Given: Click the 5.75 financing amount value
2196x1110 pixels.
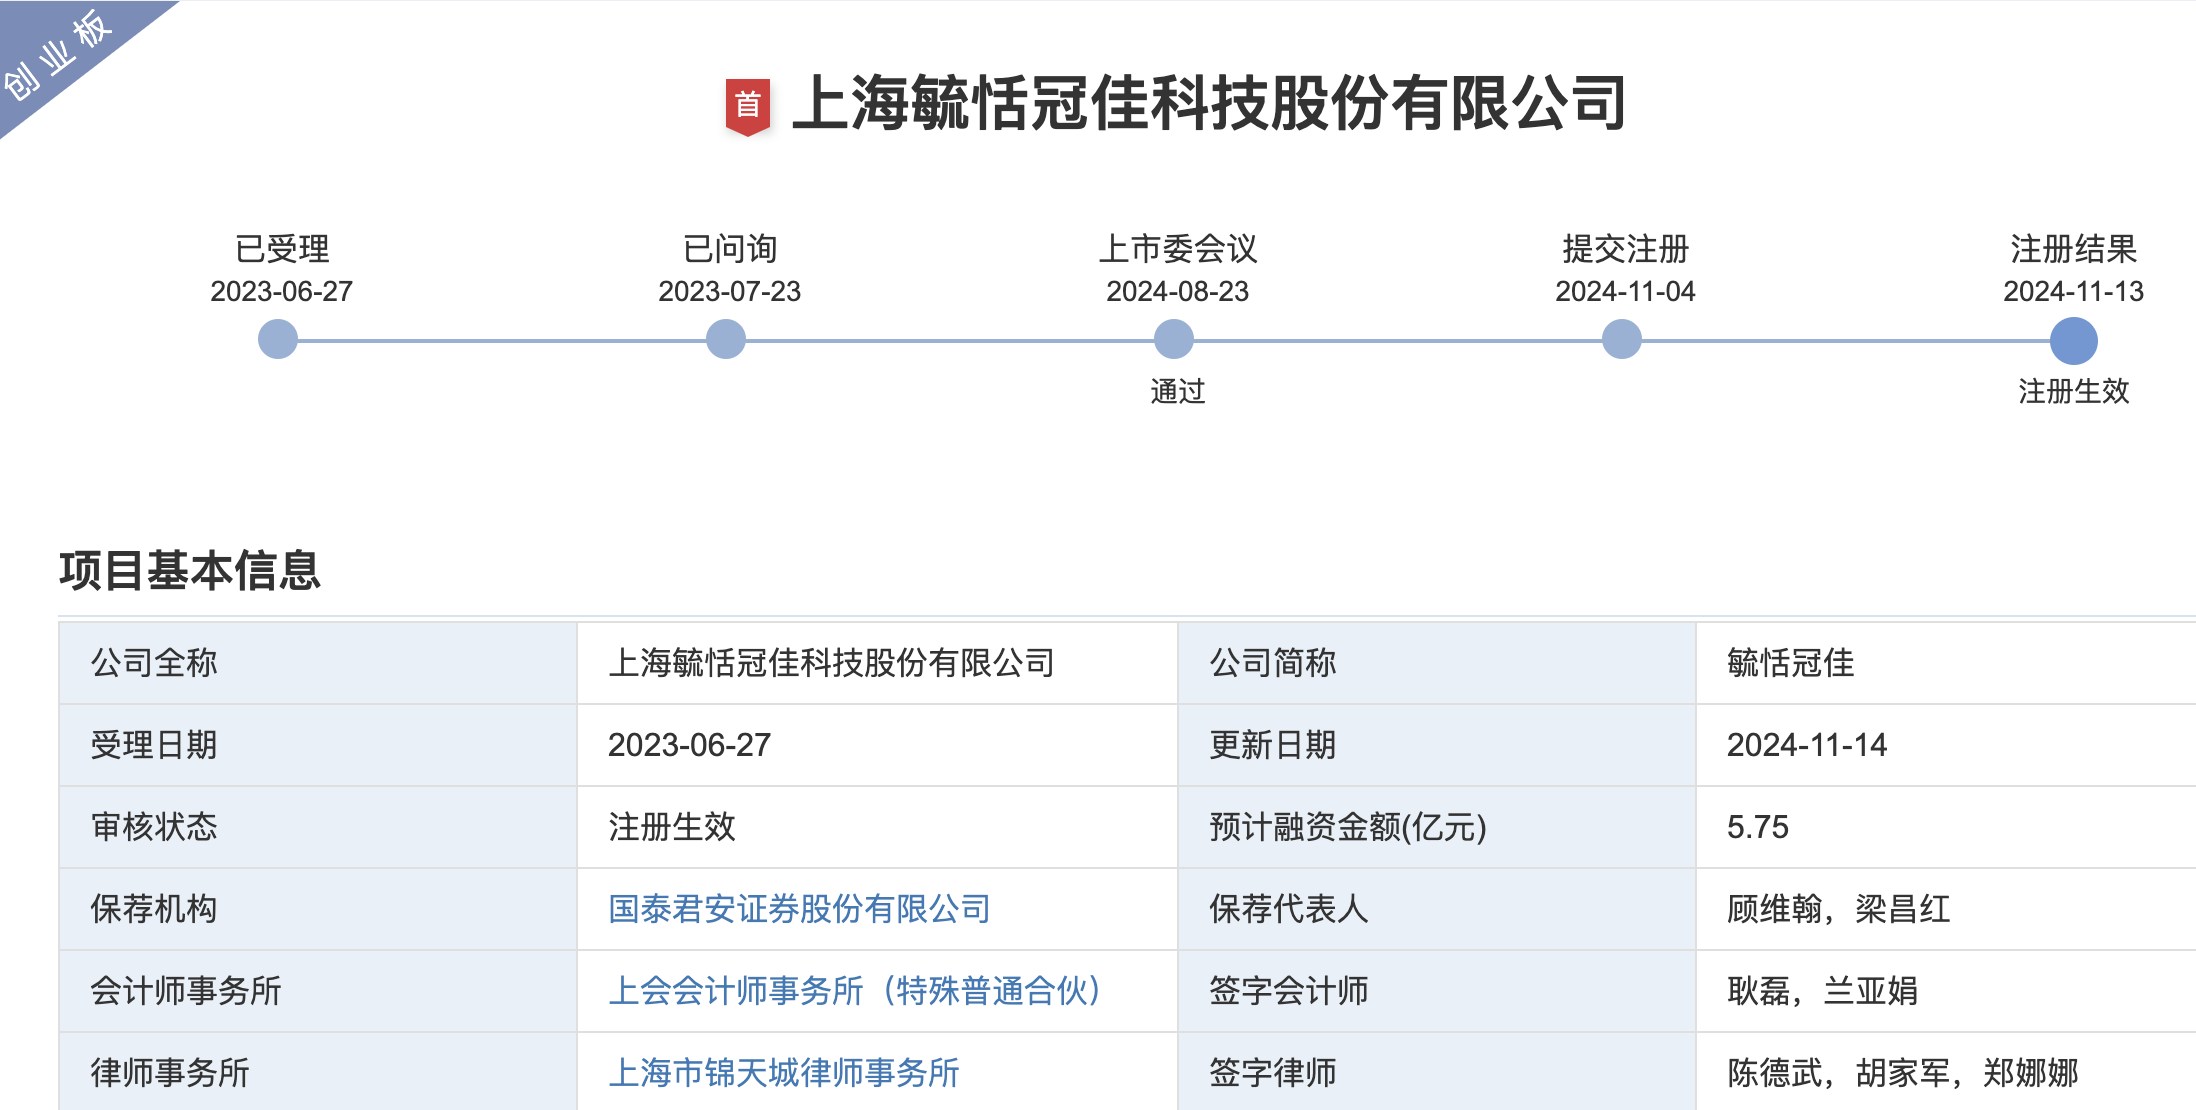Looking at the screenshot, I should (1757, 827).
